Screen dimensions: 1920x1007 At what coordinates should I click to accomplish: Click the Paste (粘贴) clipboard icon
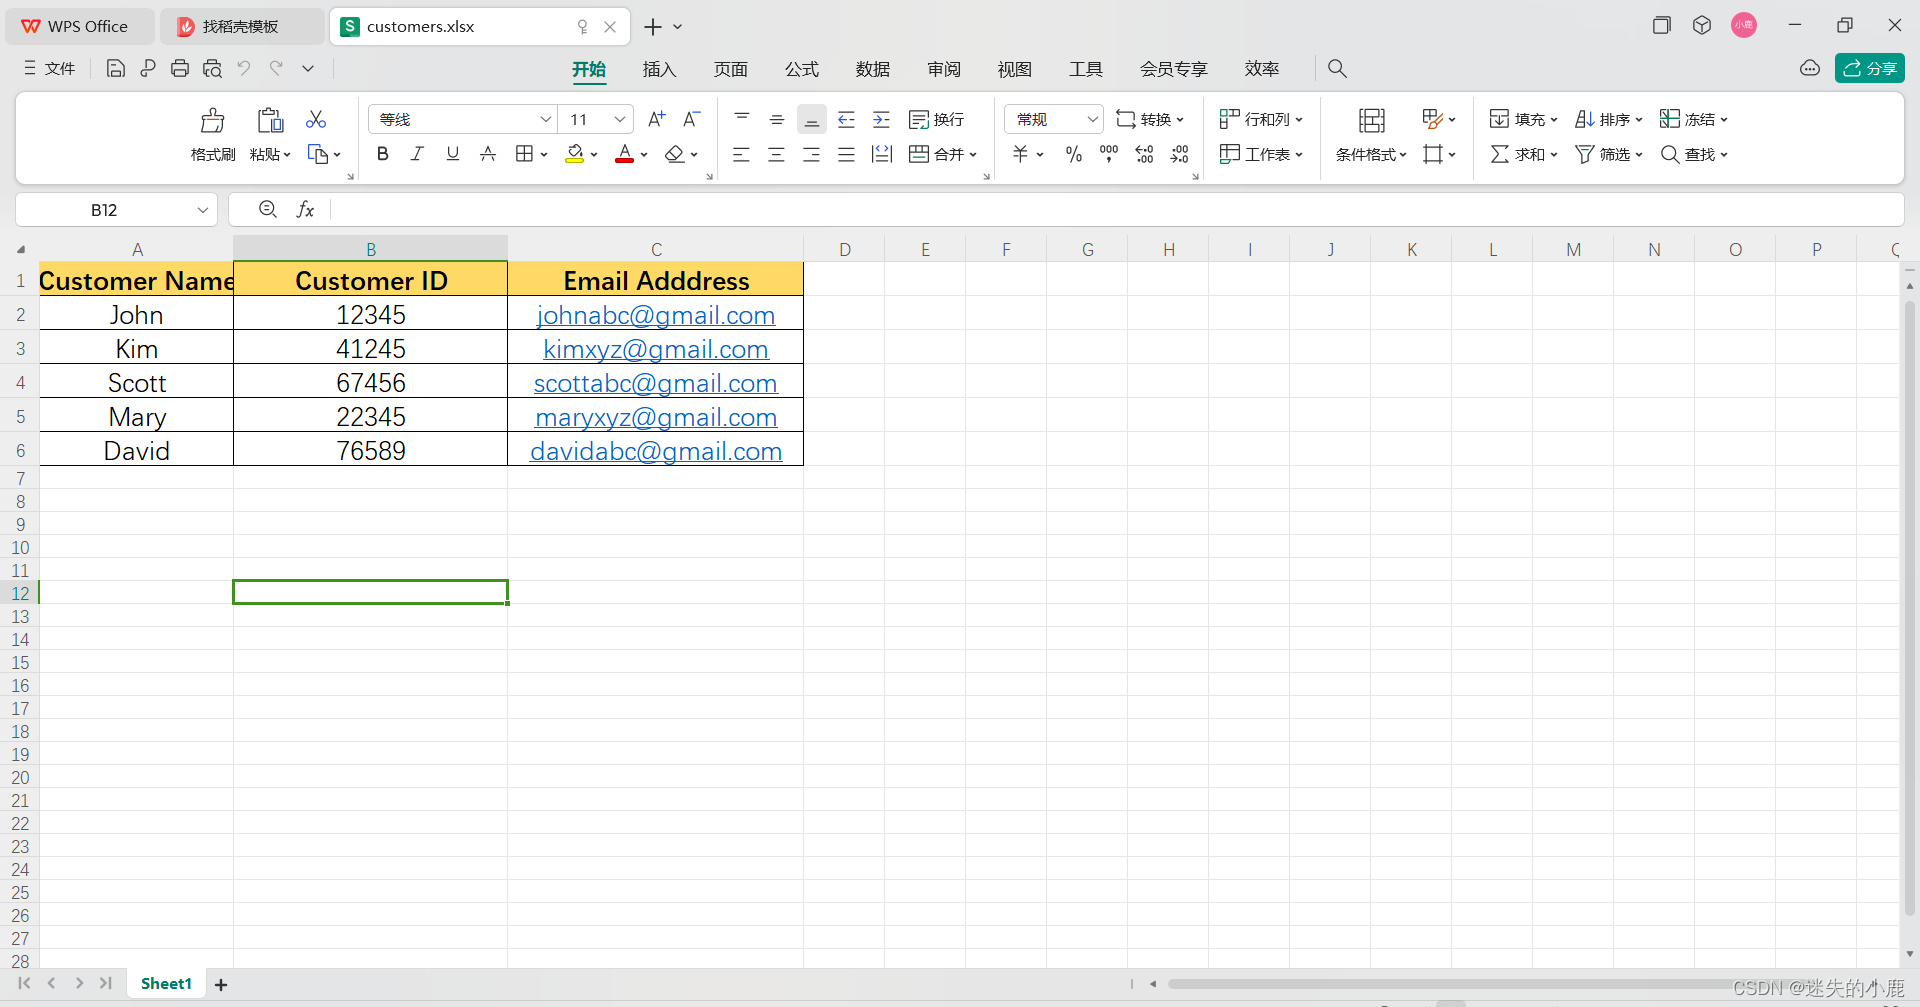270,121
